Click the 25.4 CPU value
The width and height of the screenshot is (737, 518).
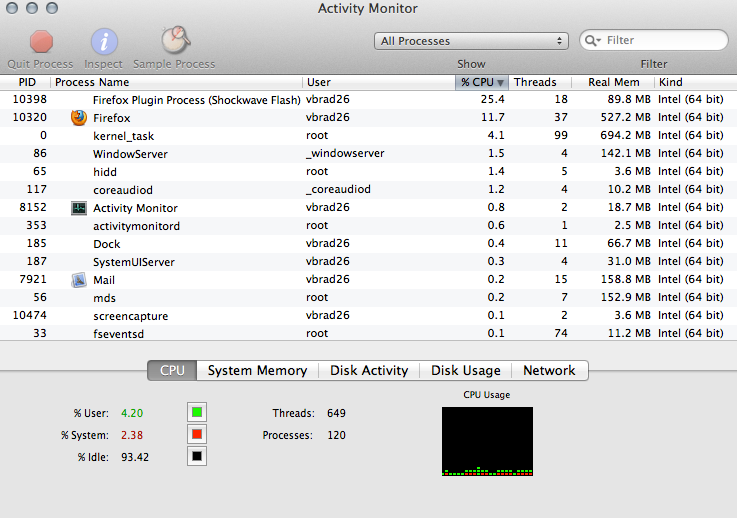pos(493,99)
